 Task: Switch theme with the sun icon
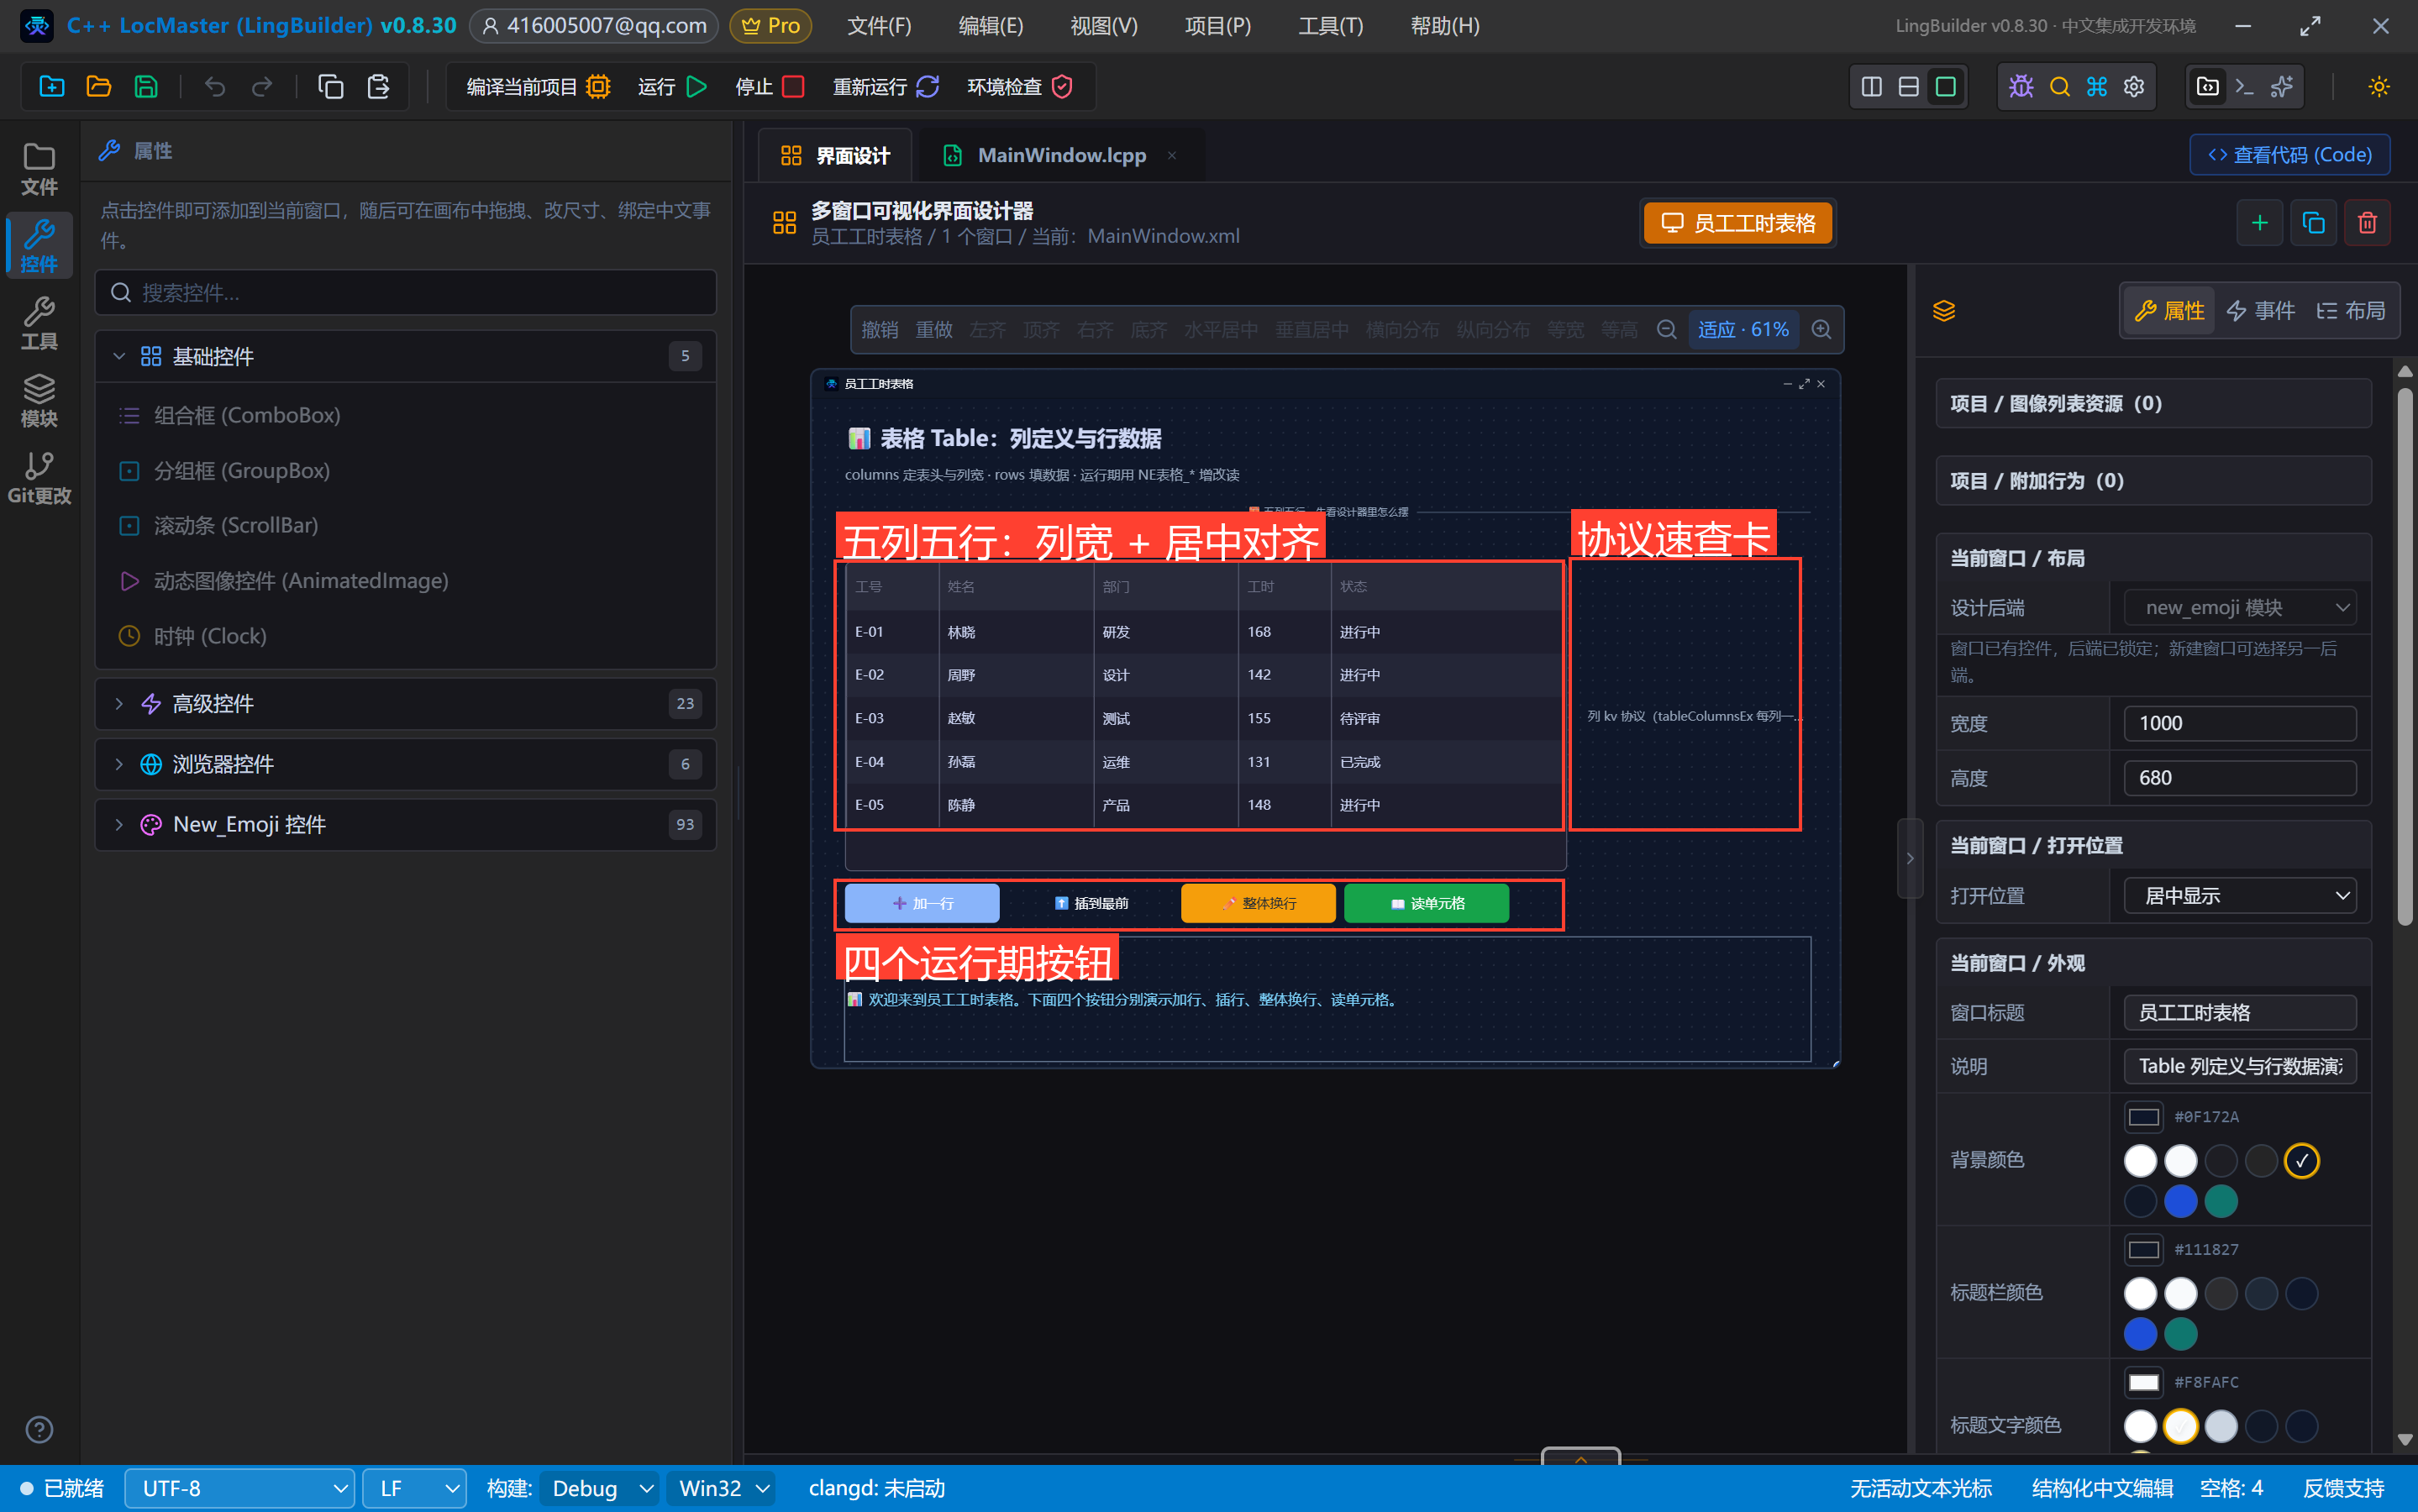coord(2379,87)
